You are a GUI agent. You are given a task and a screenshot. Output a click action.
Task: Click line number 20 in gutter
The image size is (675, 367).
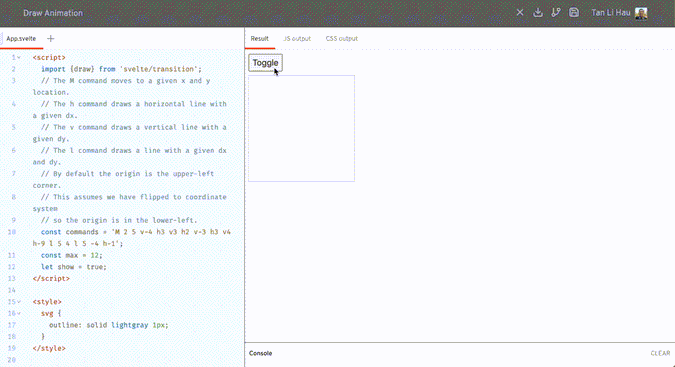pyautogui.click(x=12, y=360)
